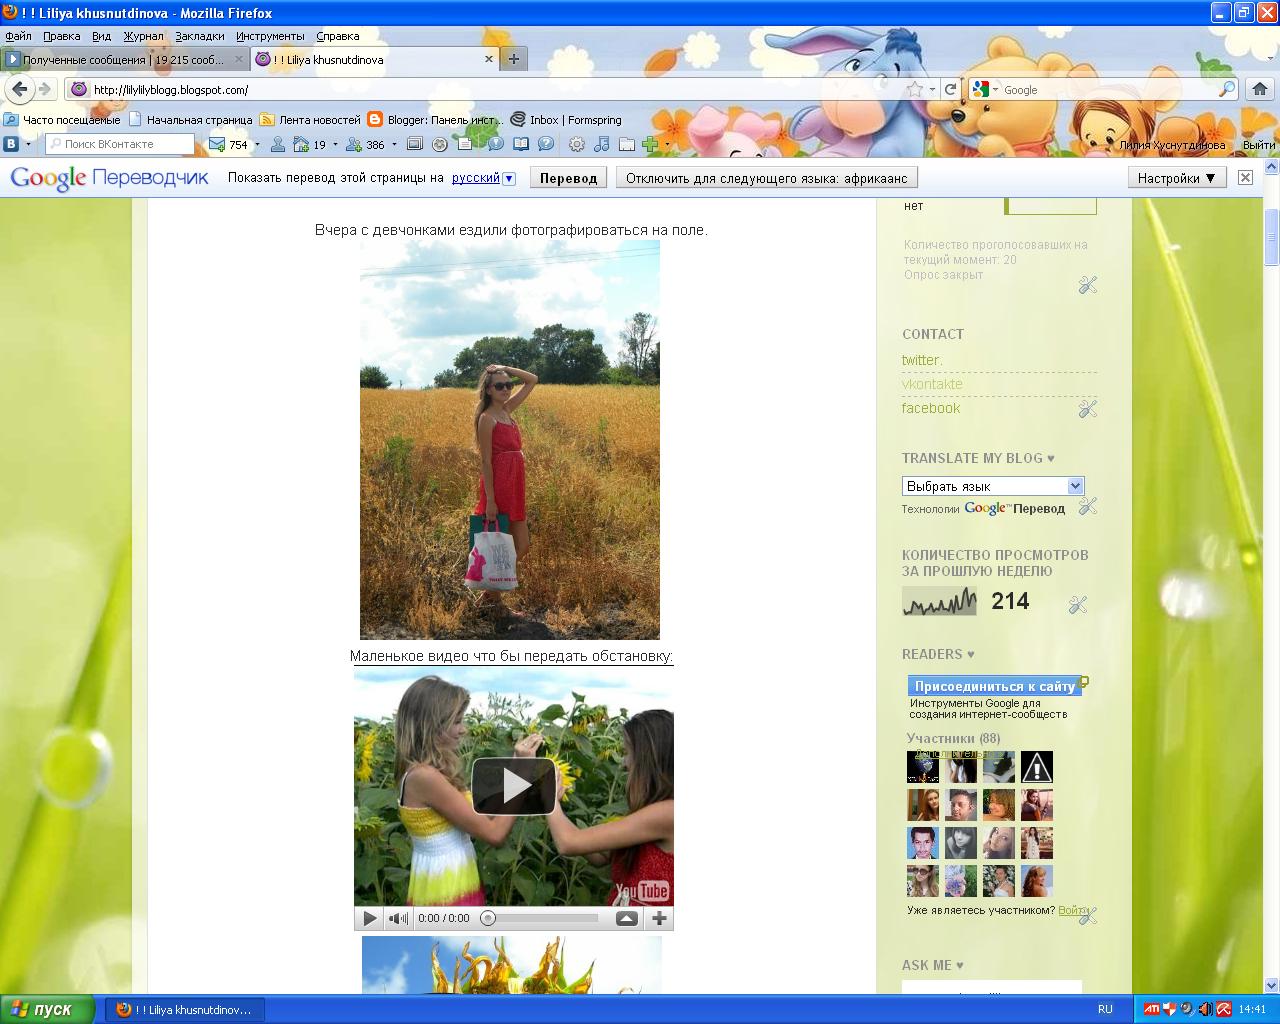This screenshot has width=1280, height=1024.
Task: Open the Правка menu
Action: point(62,36)
